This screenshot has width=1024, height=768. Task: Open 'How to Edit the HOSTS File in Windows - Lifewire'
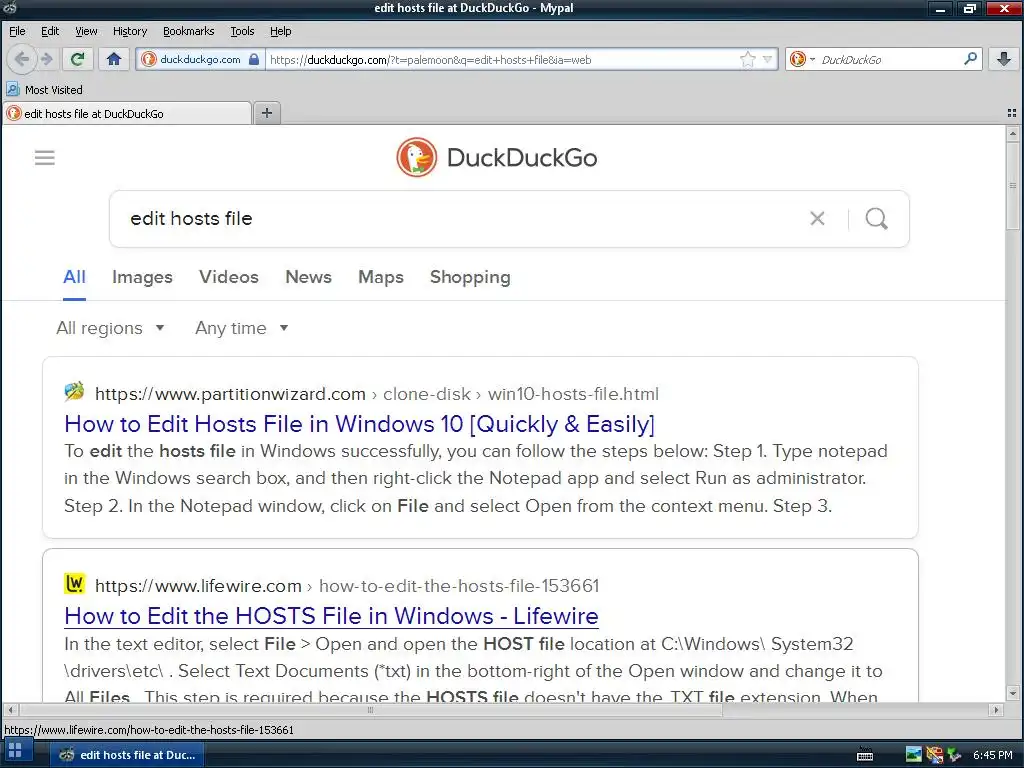(331, 616)
